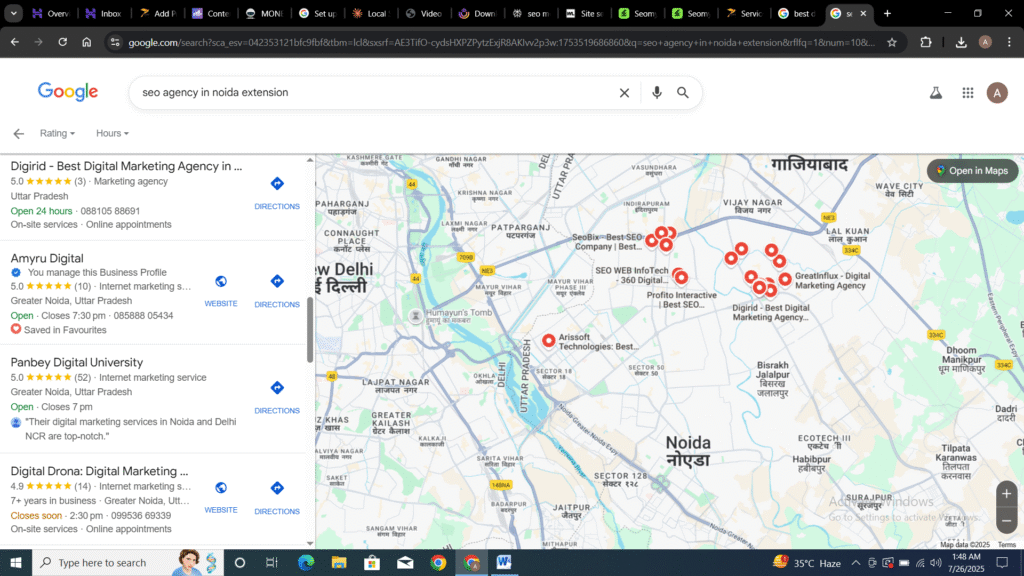Zoom in on the map
The width and height of the screenshot is (1024, 576).
[x=1006, y=494]
